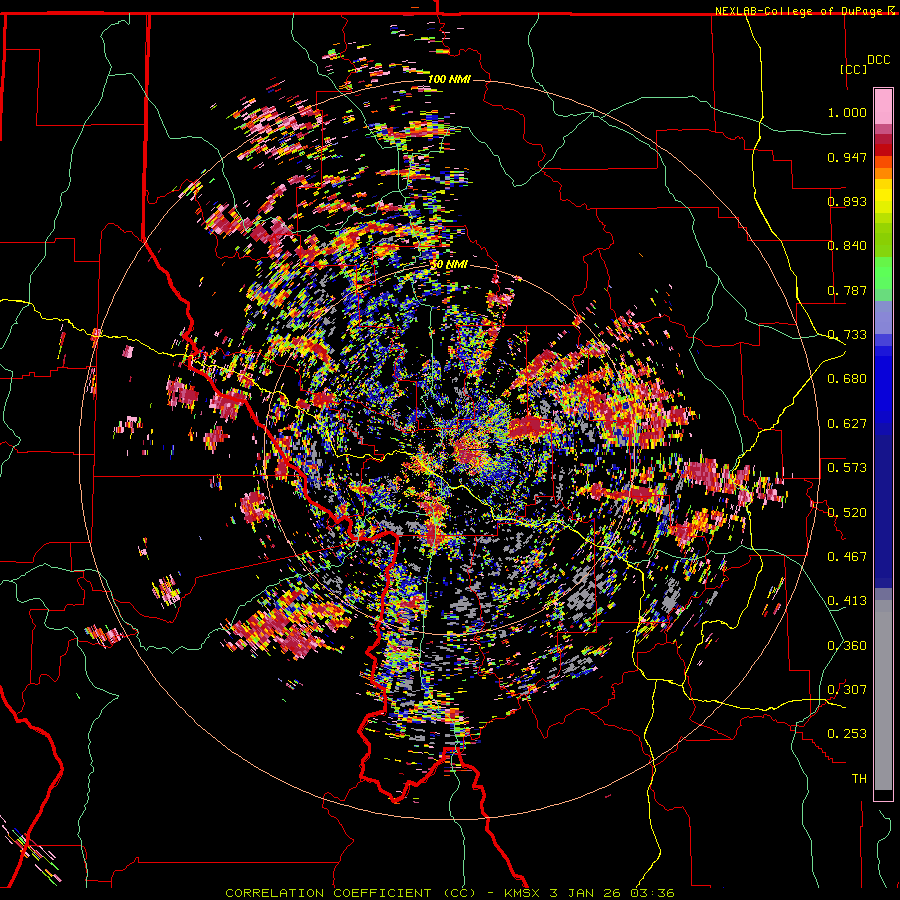The height and width of the screenshot is (900, 900).
Task: Click the 0.253 scale value
Action: pos(847,734)
